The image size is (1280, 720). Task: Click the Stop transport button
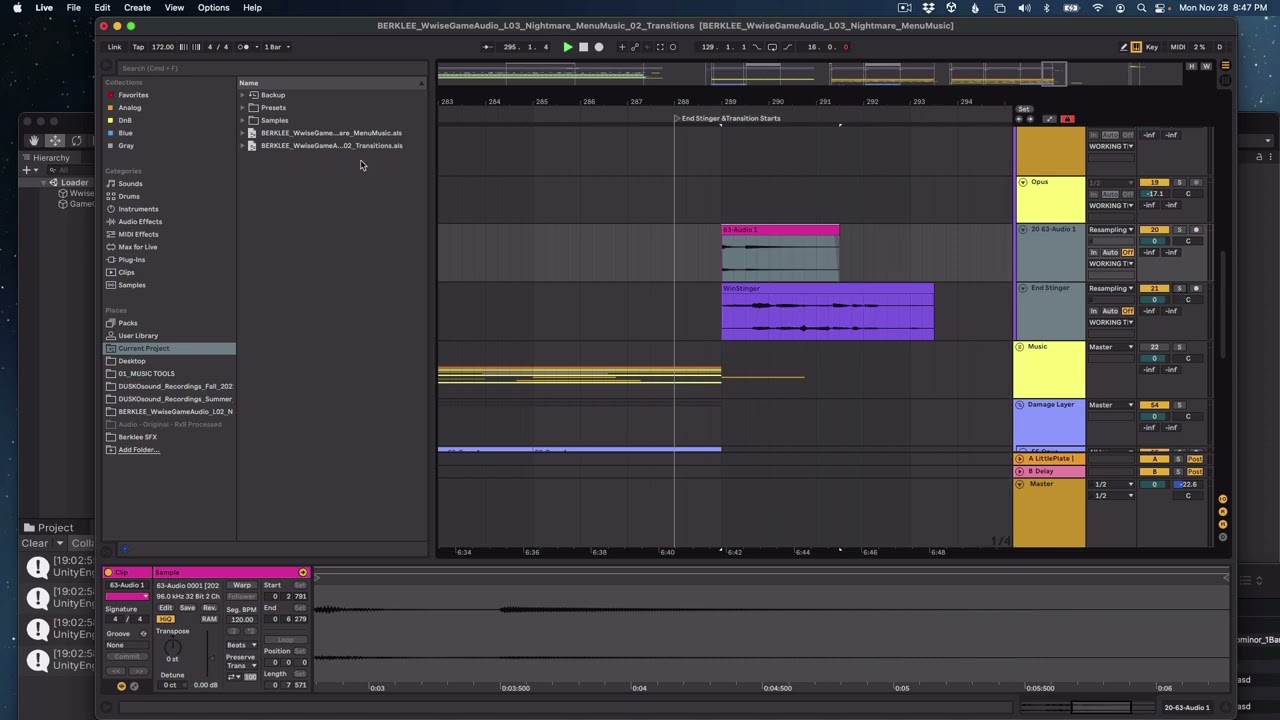tap(583, 47)
